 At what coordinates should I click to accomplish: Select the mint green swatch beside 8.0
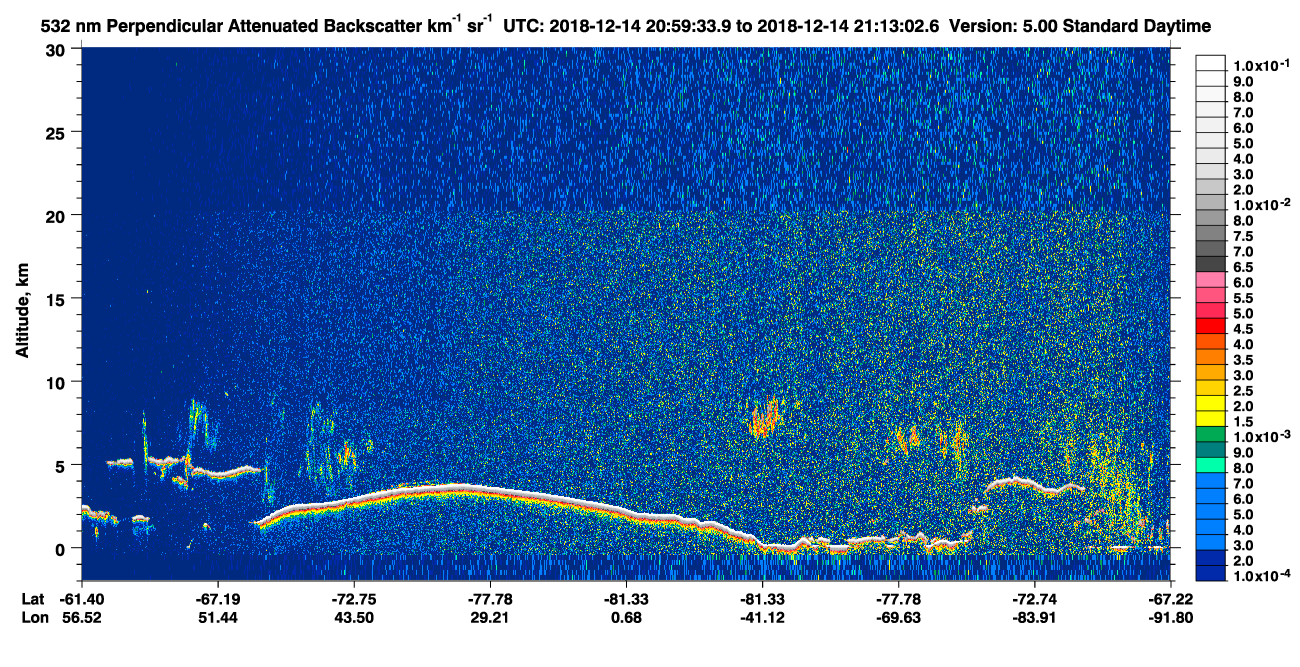click(1210, 466)
